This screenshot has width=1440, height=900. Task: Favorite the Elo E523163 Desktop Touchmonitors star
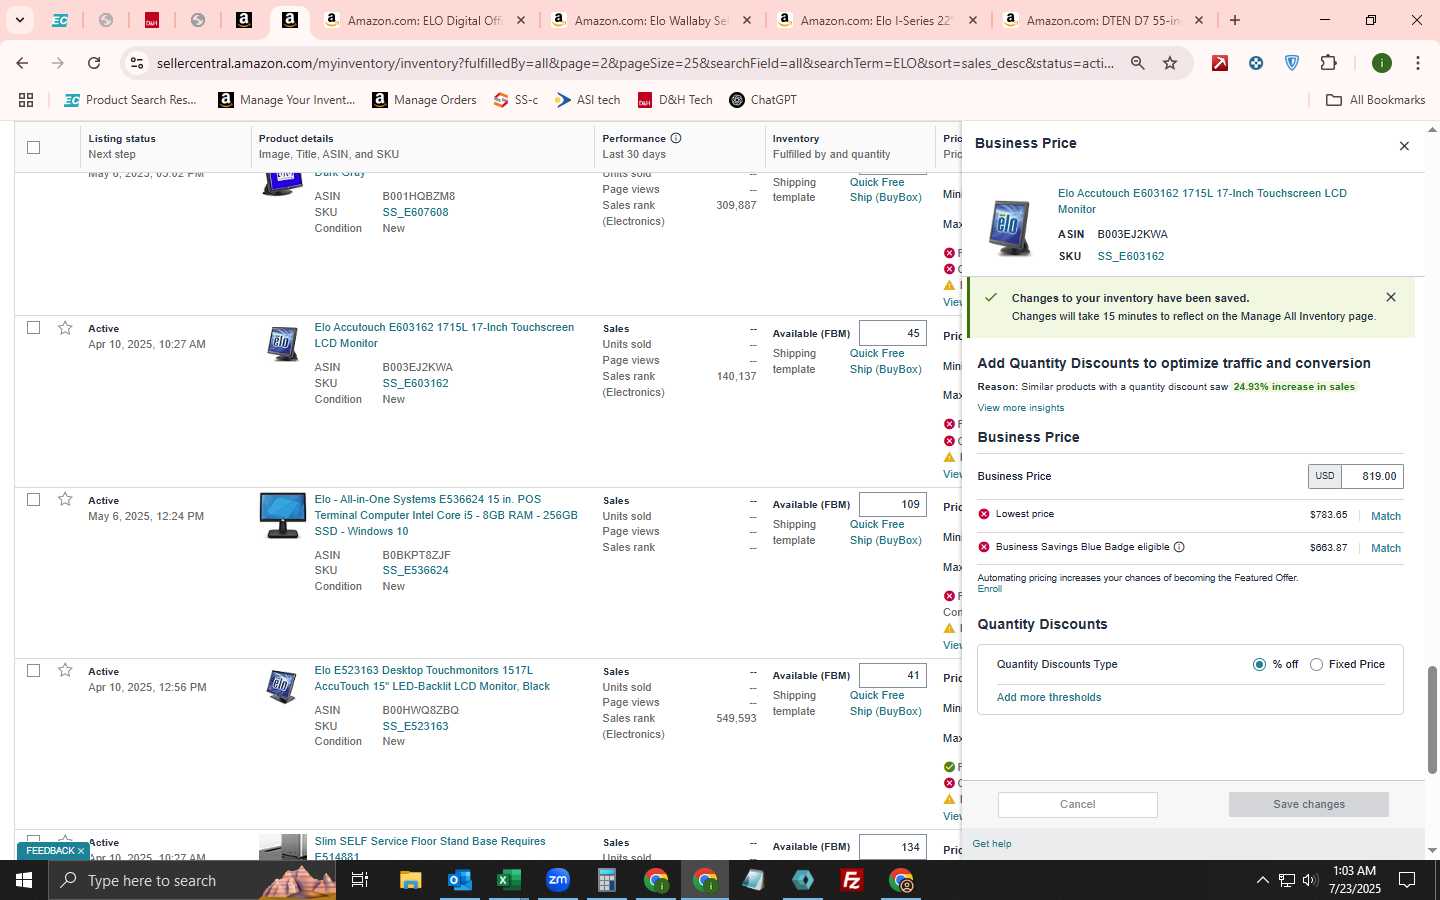tap(65, 670)
